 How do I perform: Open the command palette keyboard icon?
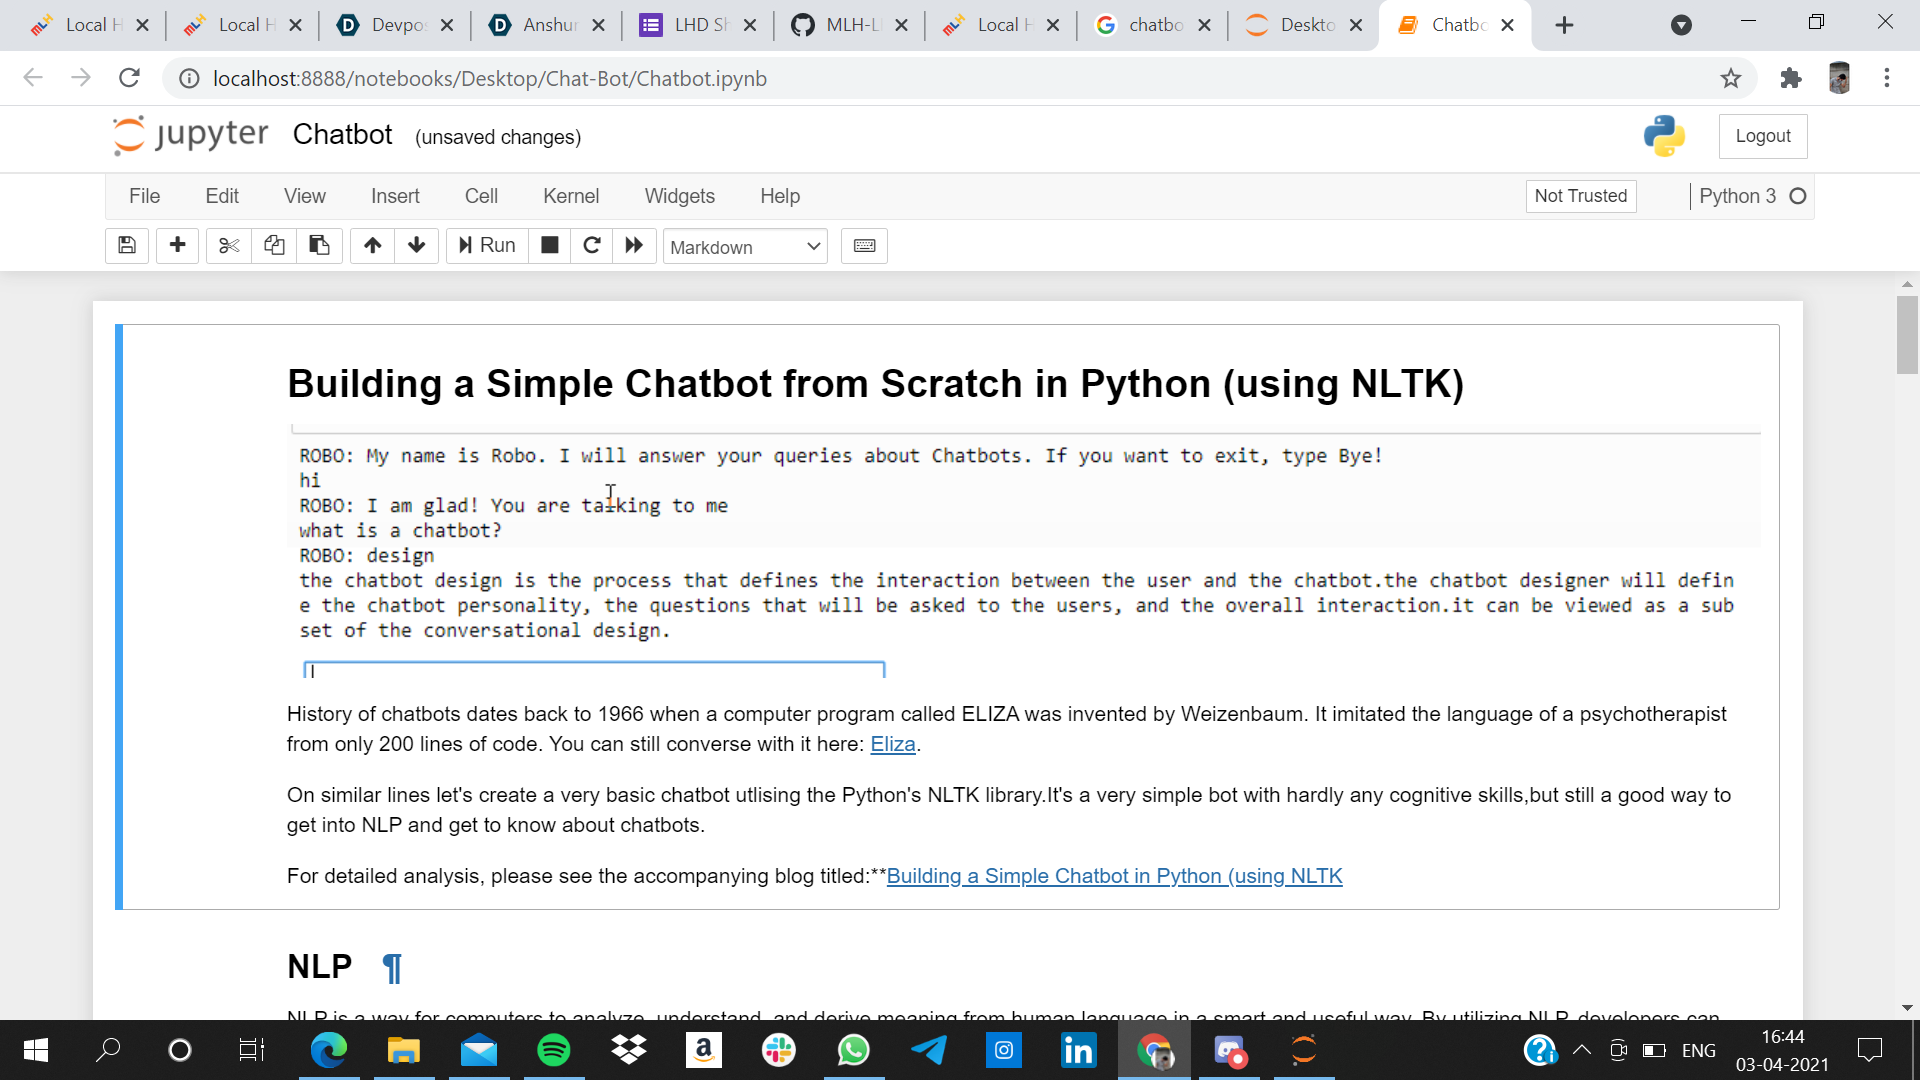pyautogui.click(x=864, y=246)
